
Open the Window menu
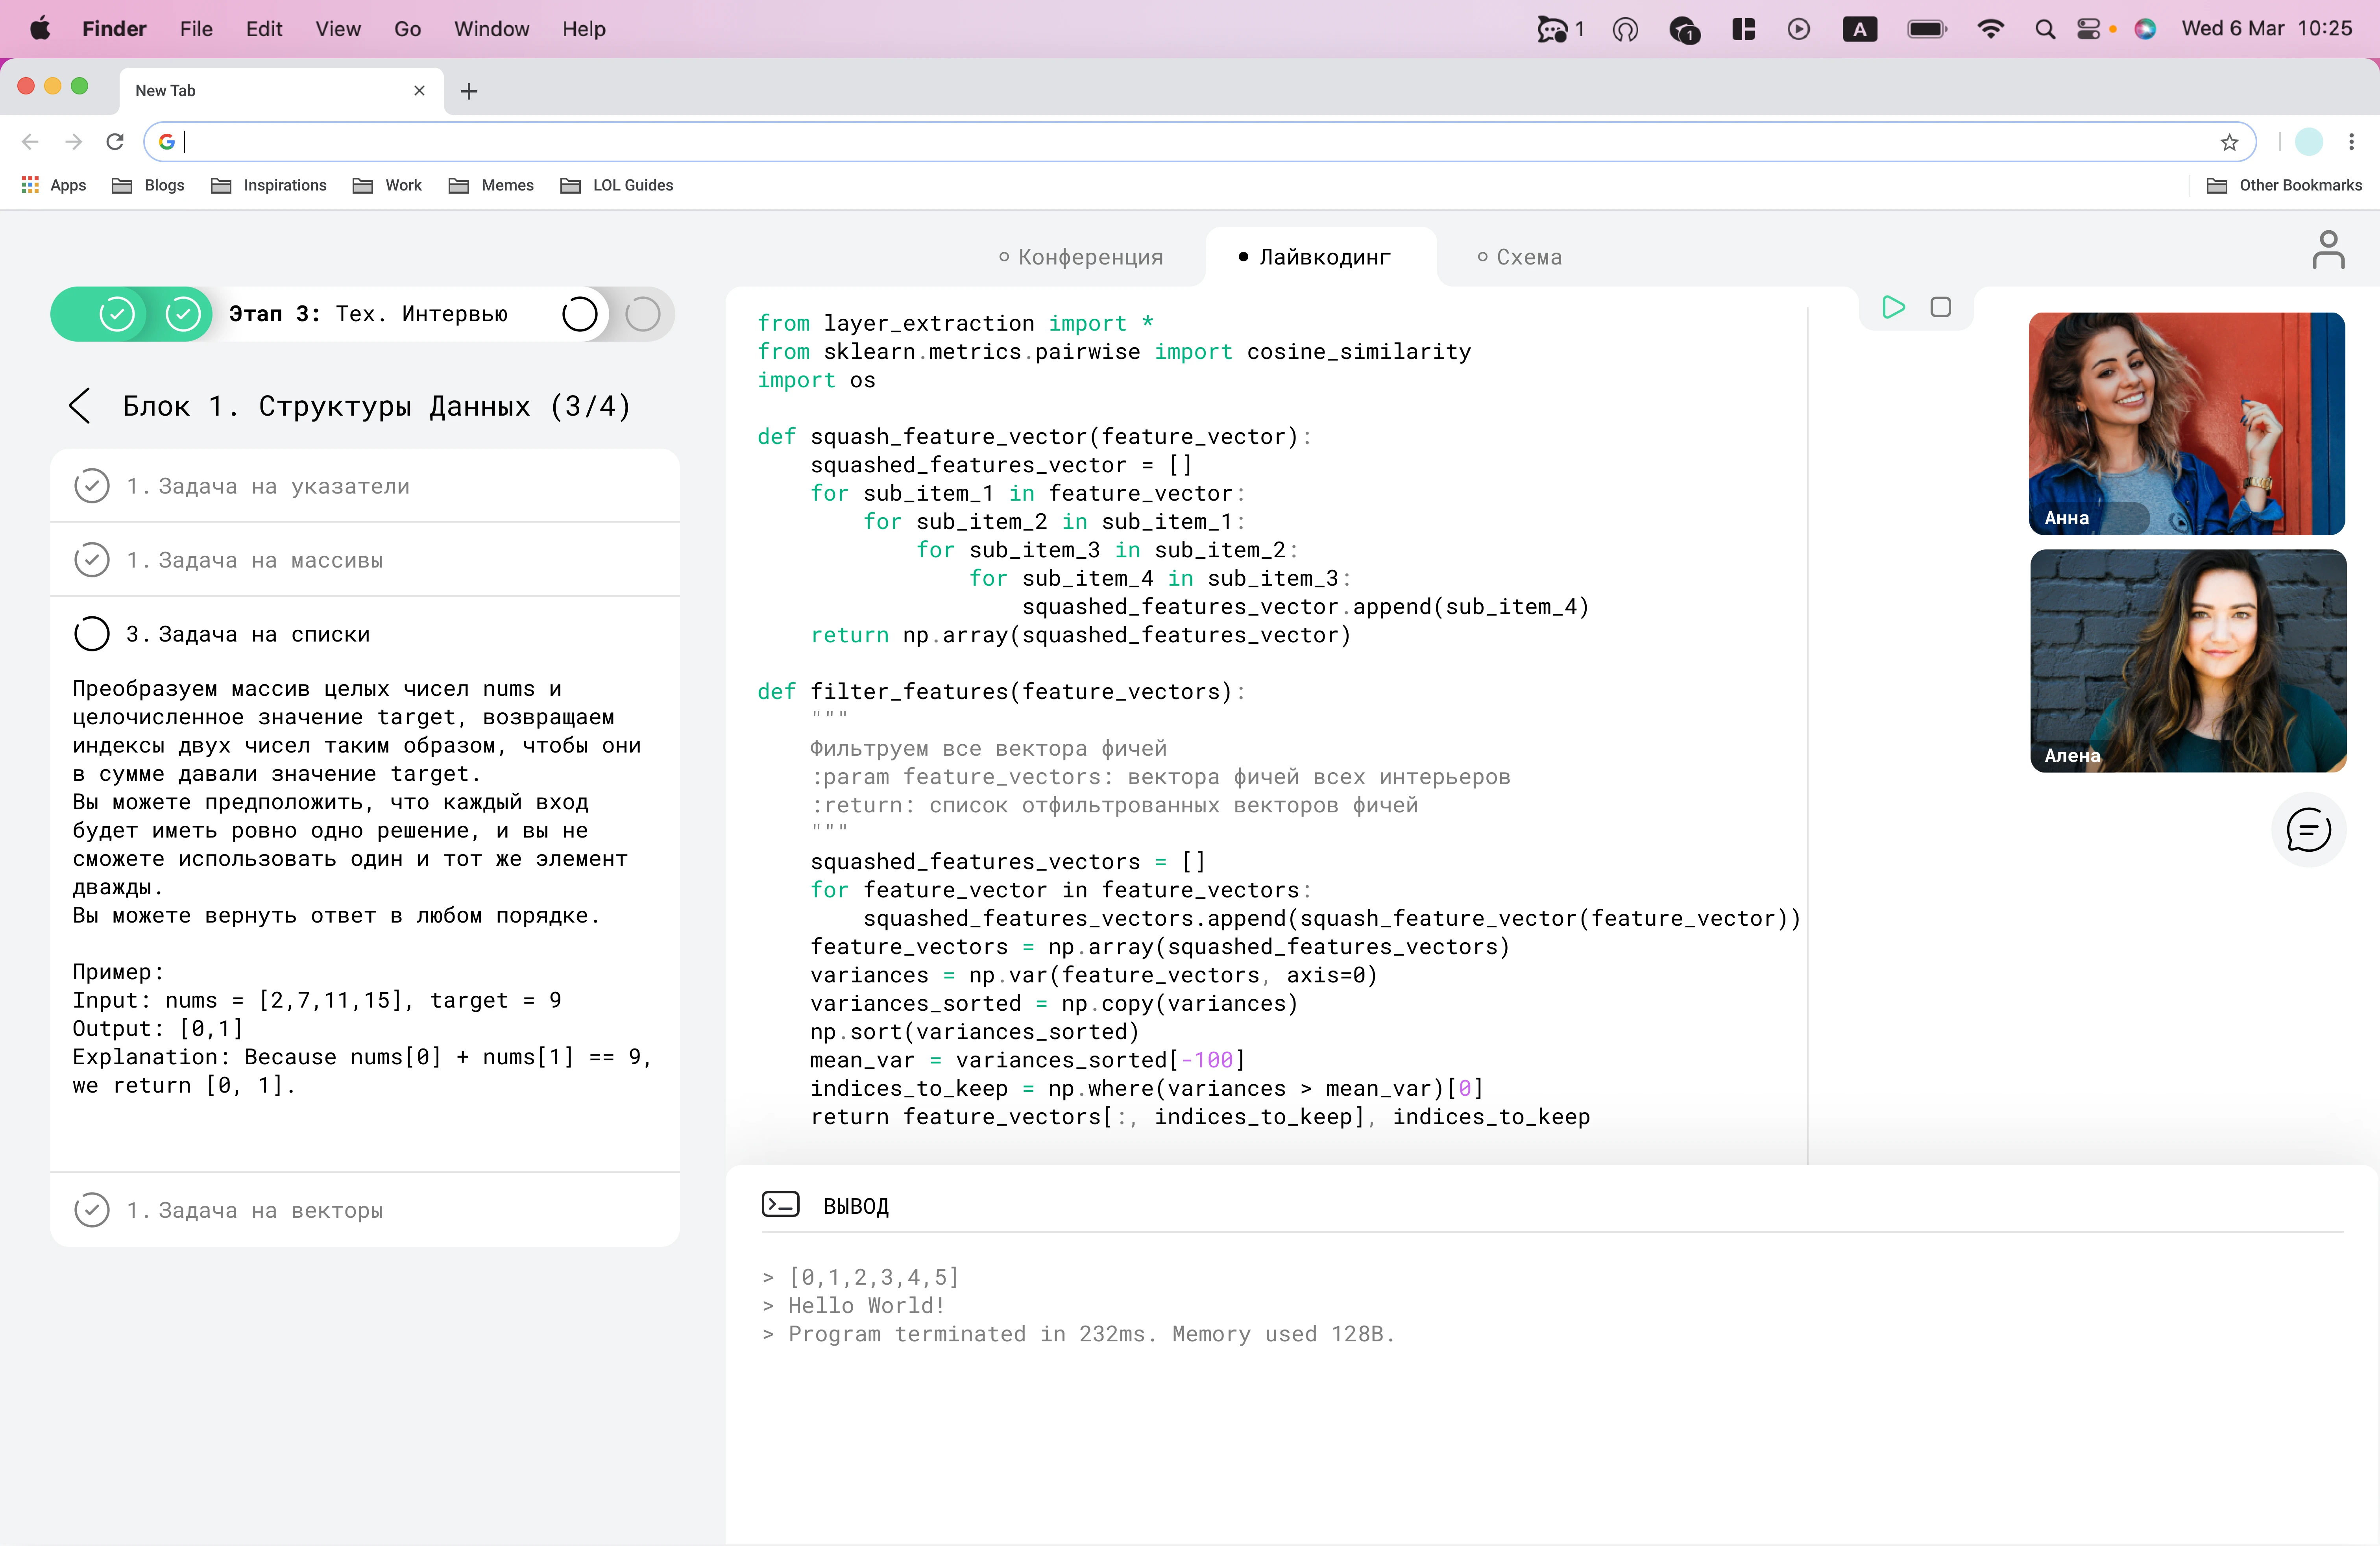click(491, 29)
